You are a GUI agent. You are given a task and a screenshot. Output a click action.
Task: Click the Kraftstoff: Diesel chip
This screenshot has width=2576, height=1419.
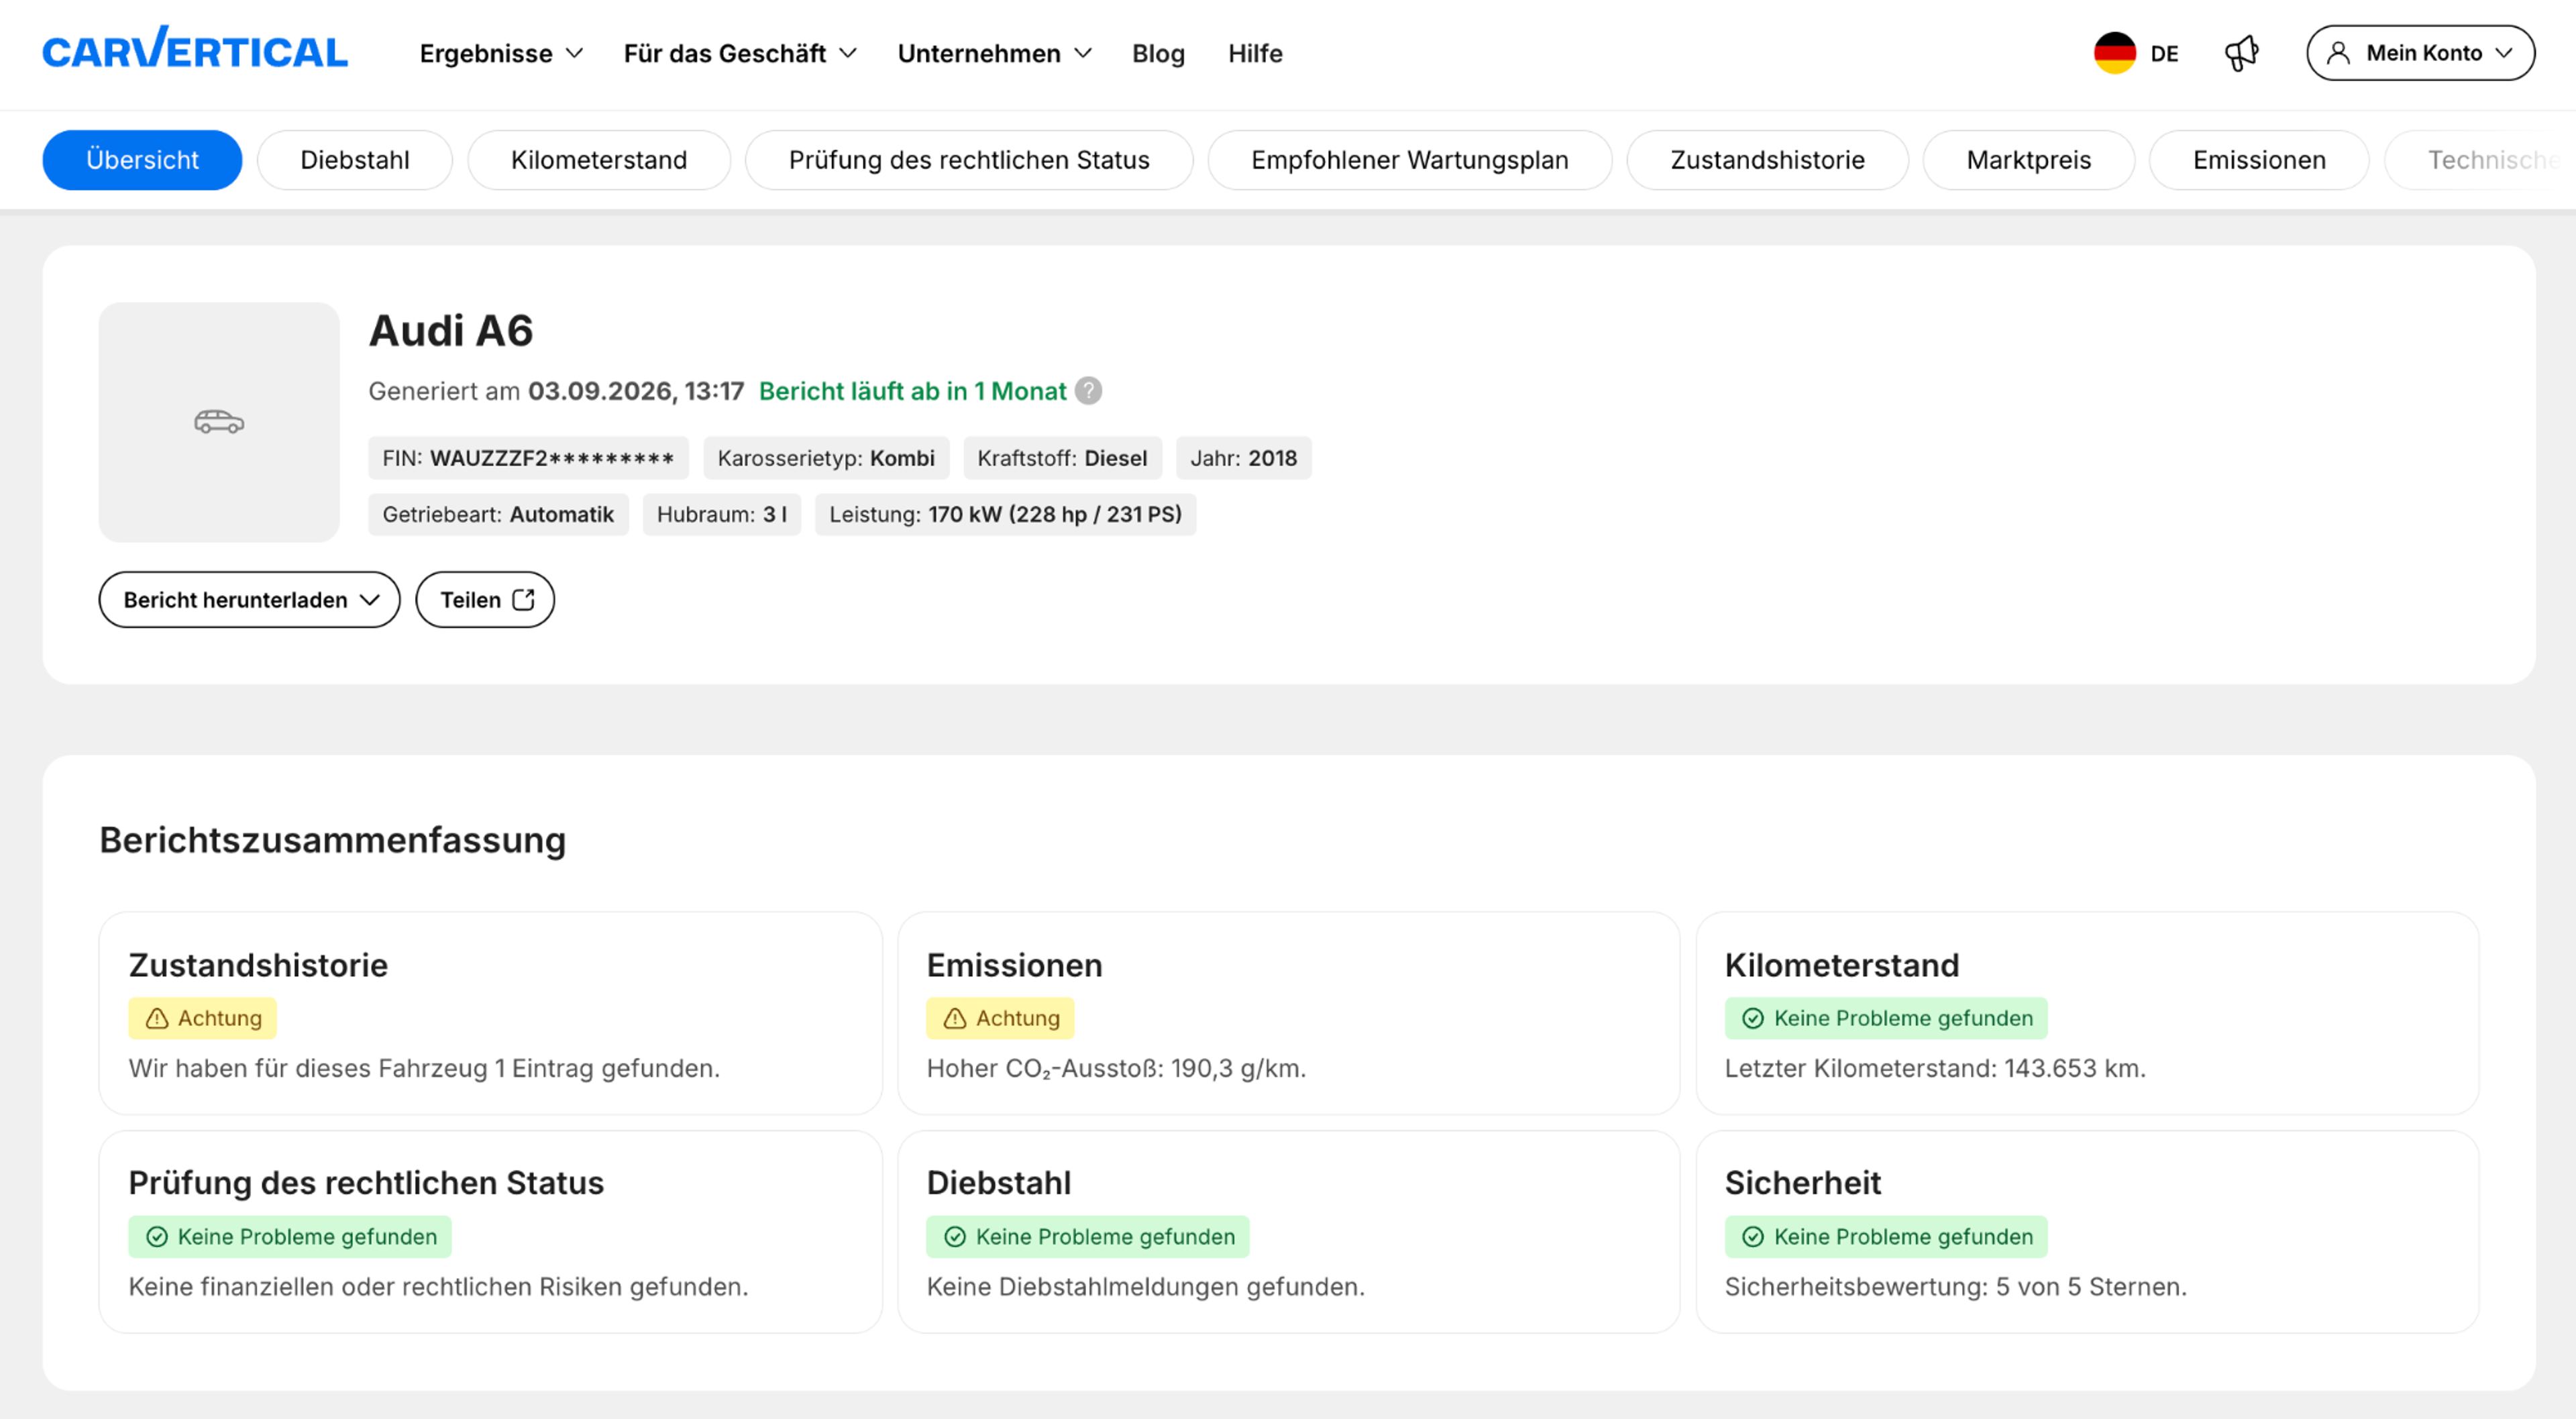[1062, 458]
